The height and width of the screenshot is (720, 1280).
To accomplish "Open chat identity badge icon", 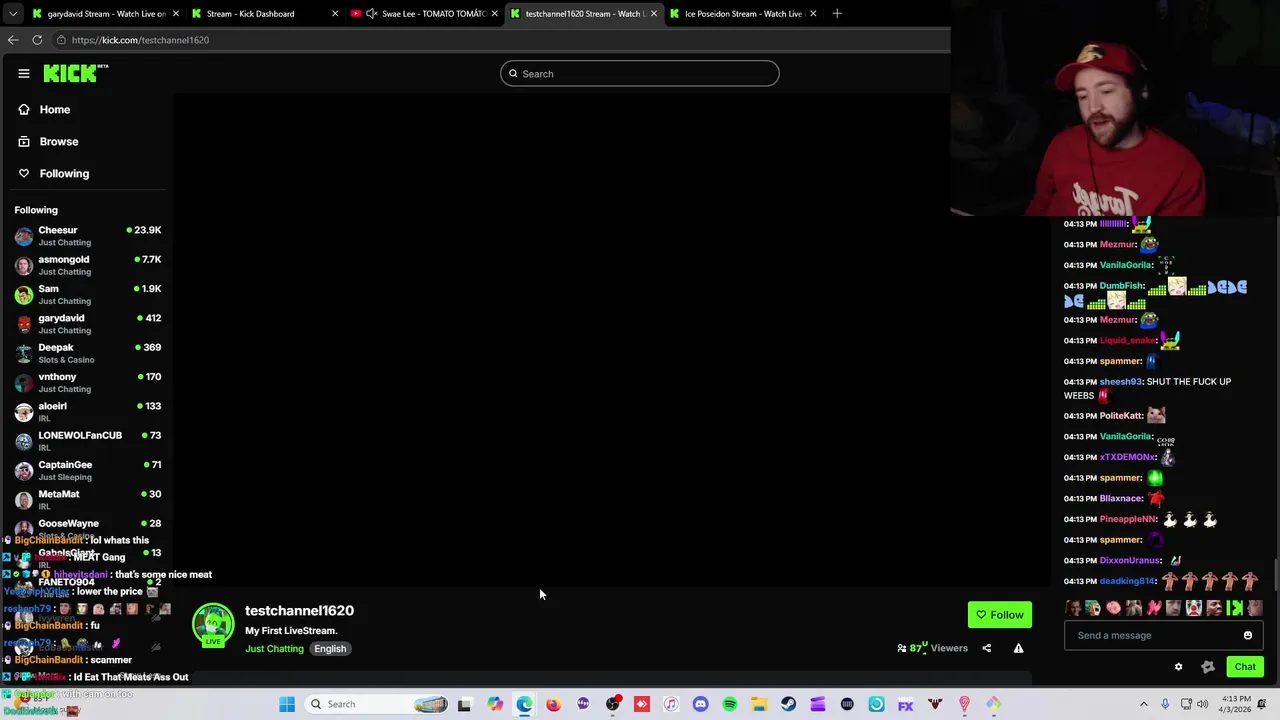I will tap(1208, 667).
